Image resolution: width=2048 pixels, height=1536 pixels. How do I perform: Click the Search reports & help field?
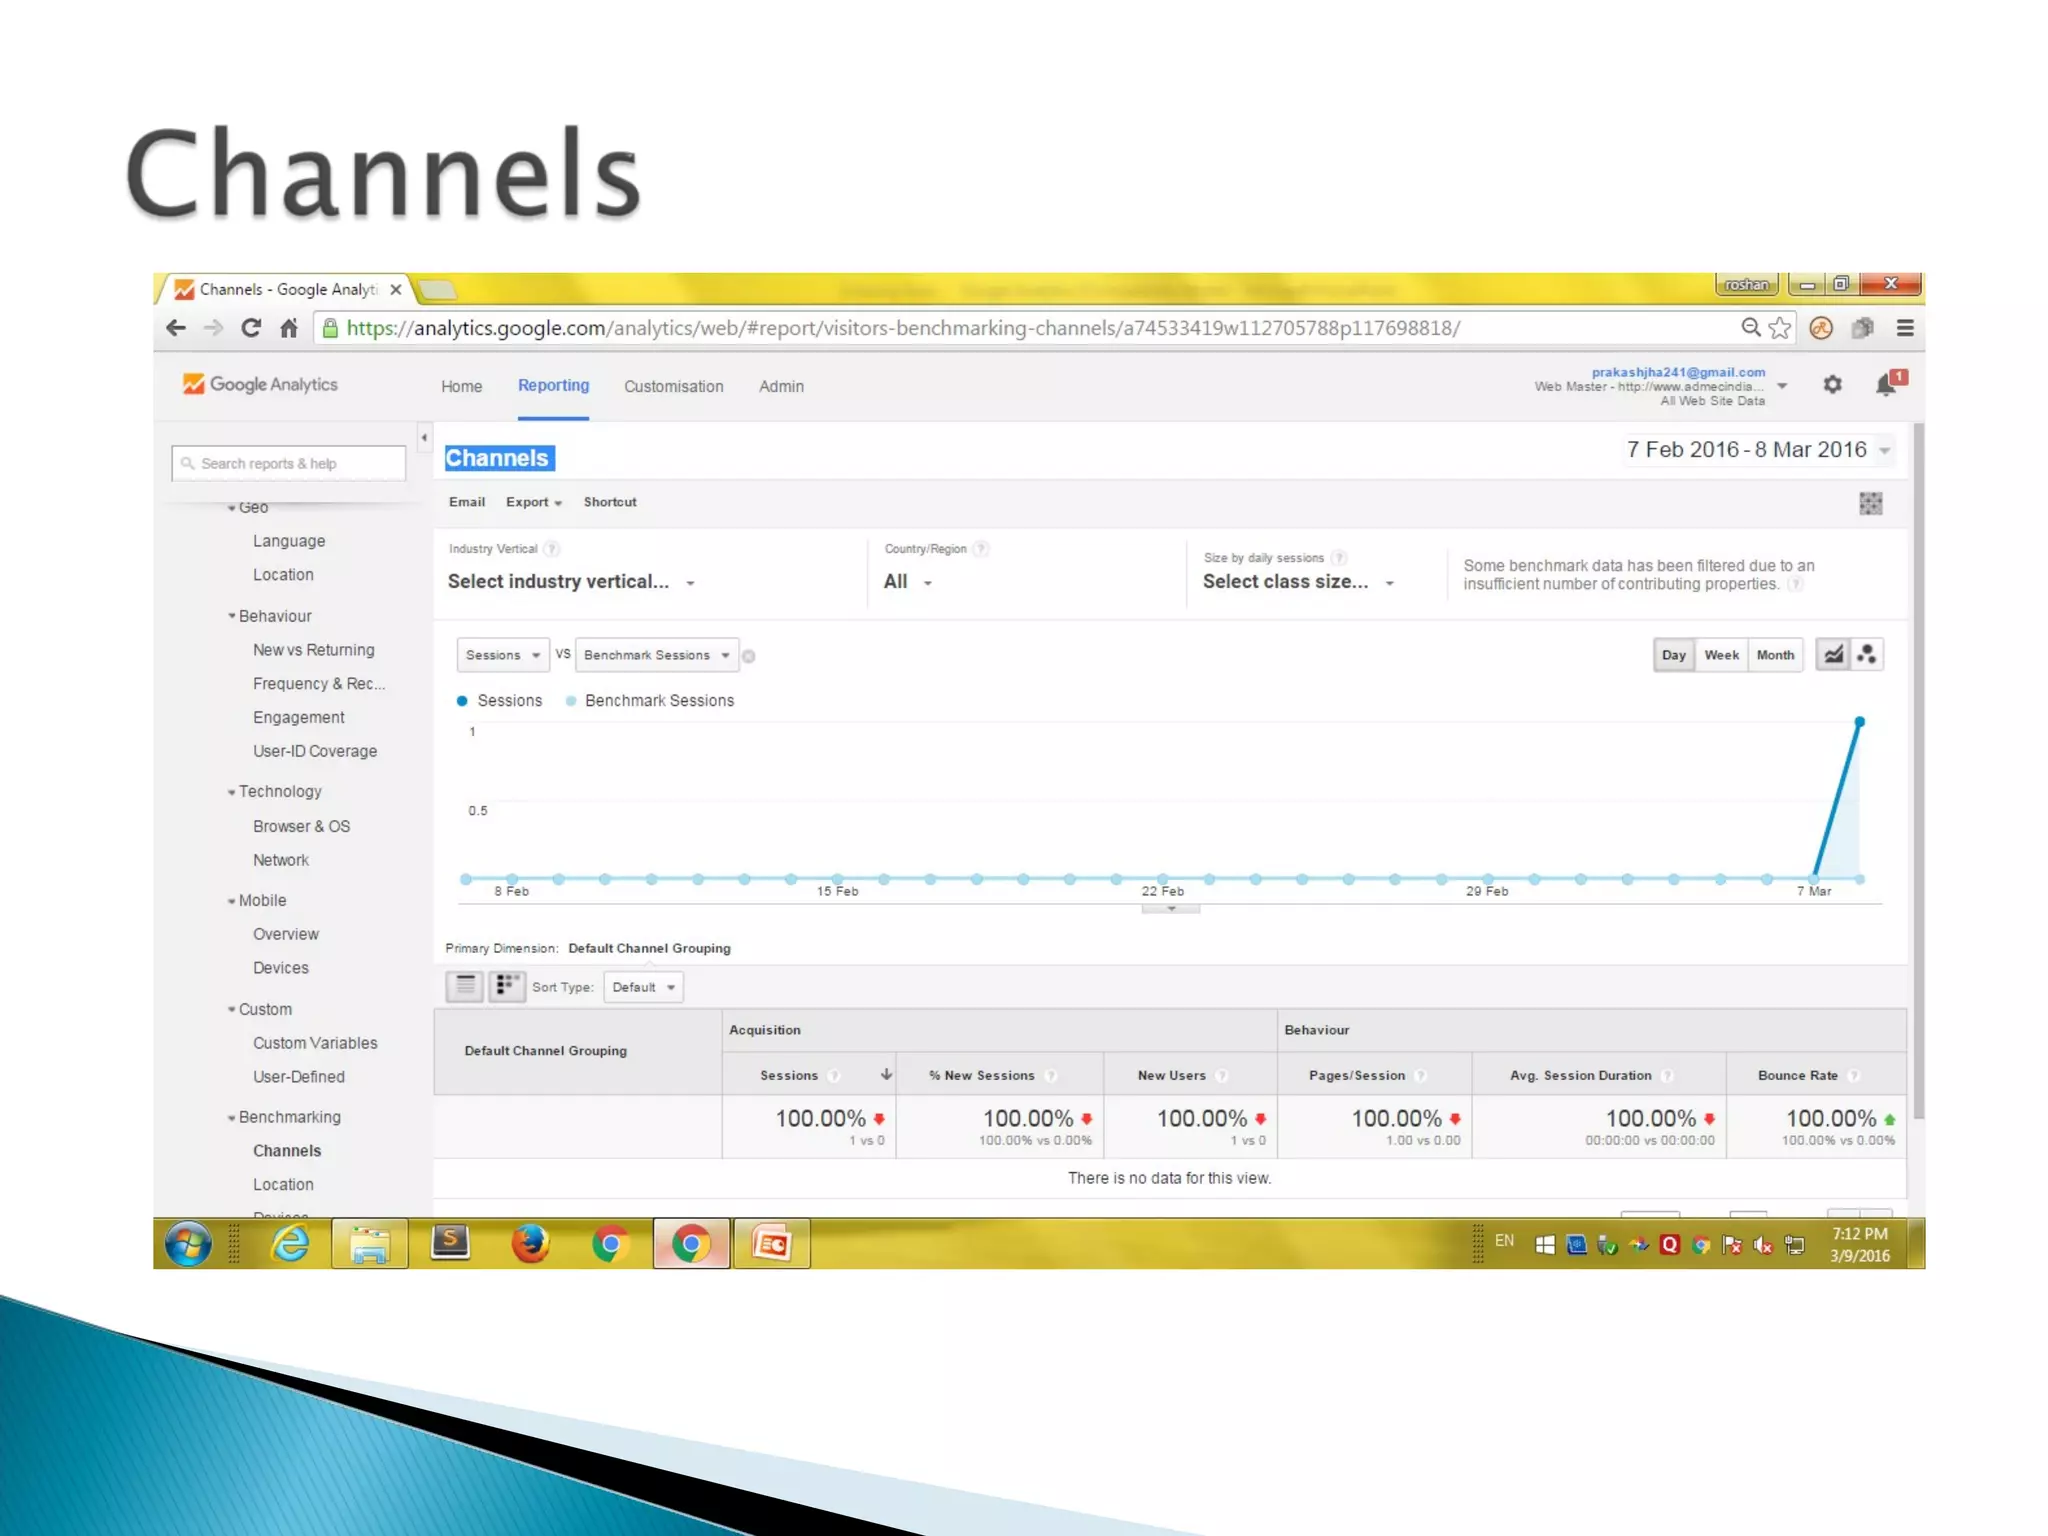point(289,464)
